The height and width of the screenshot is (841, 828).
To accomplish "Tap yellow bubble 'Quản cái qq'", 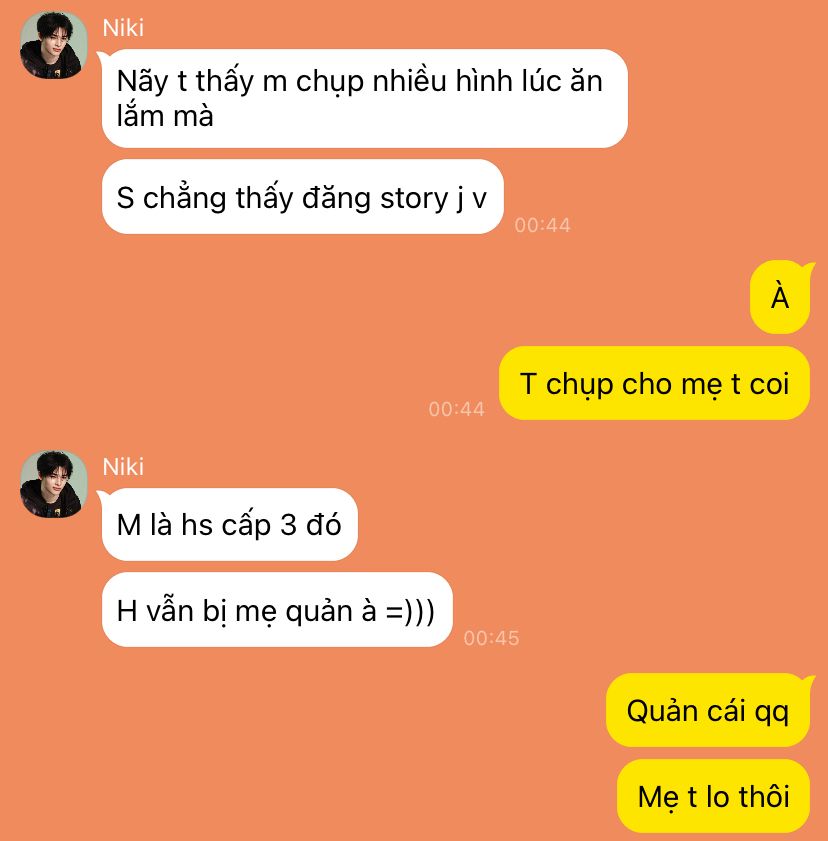I will click(x=708, y=710).
